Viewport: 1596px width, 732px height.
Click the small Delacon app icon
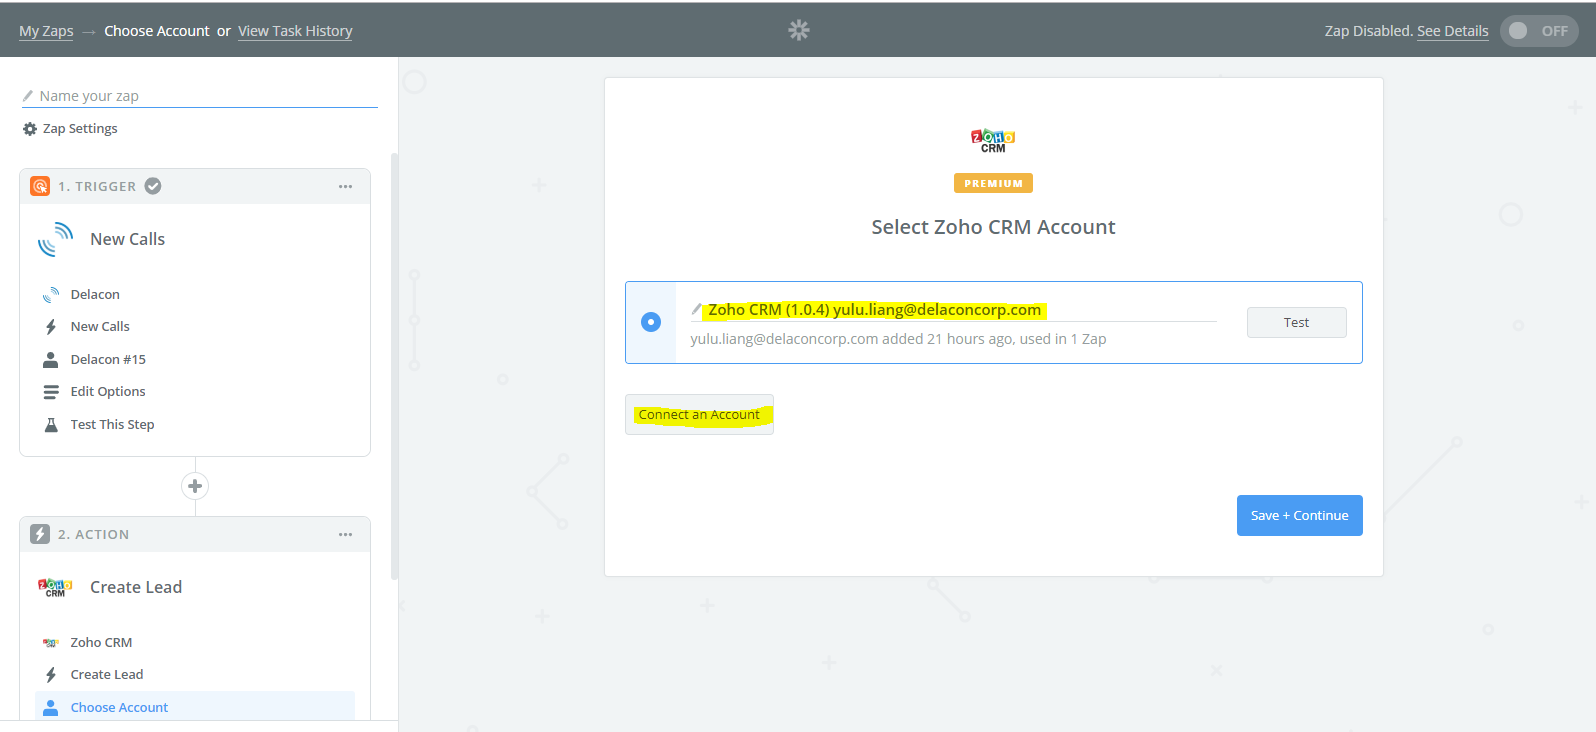[51, 295]
